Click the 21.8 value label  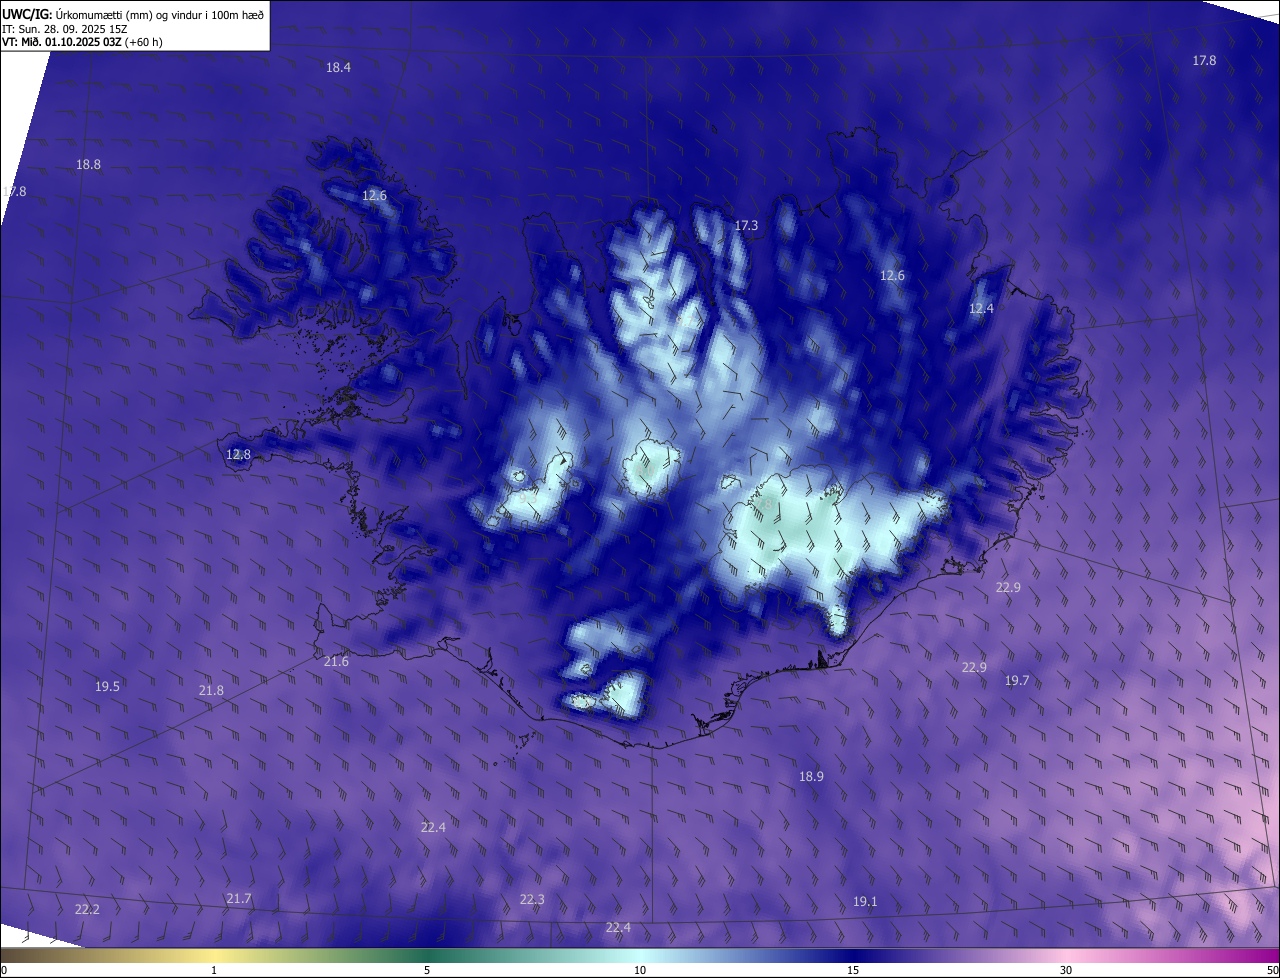[211, 690]
